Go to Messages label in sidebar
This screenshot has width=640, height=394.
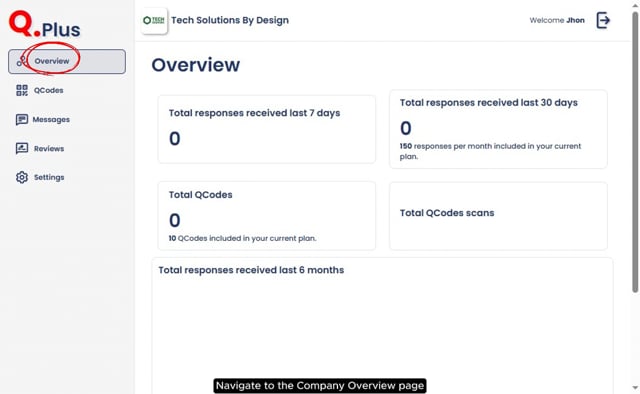(51, 120)
